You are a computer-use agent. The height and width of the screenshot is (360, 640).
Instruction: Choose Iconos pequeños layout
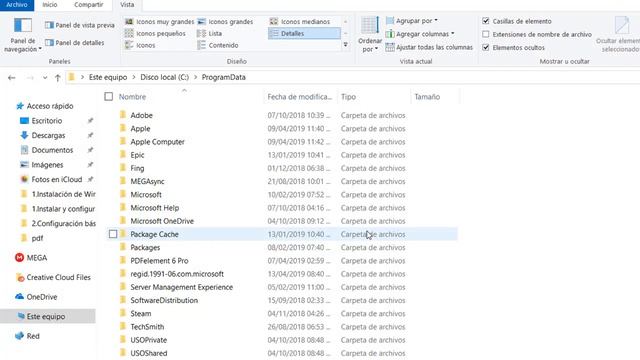click(x=155, y=33)
